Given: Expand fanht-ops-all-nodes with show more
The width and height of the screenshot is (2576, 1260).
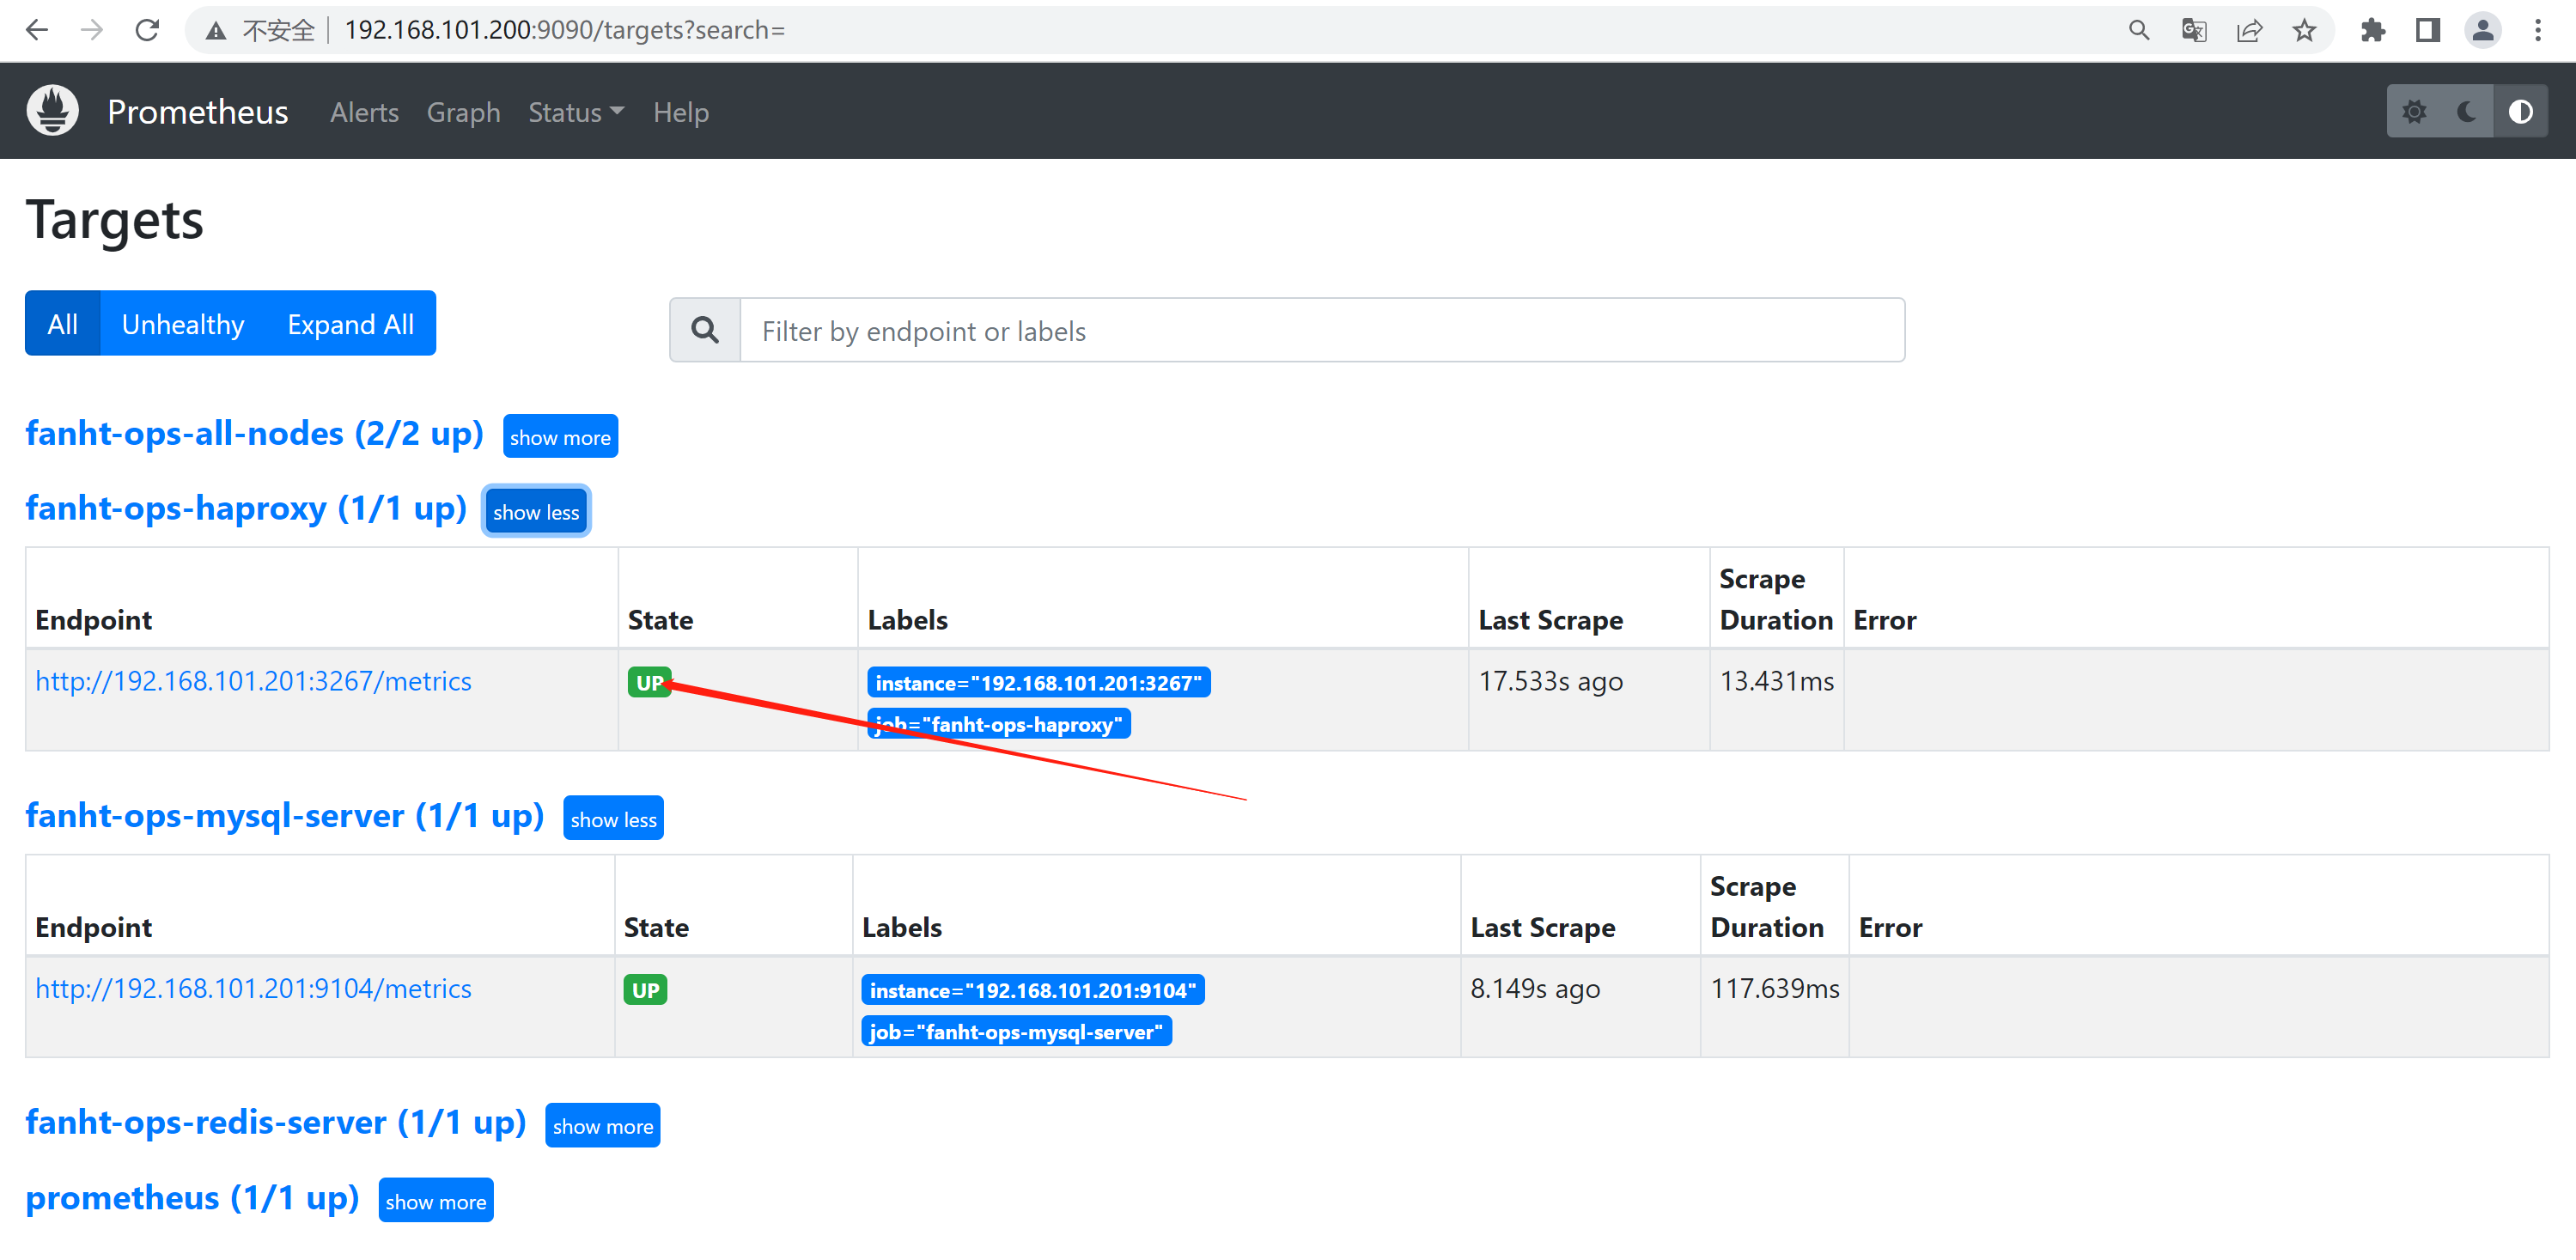Looking at the screenshot, I should tap(560, 437).
